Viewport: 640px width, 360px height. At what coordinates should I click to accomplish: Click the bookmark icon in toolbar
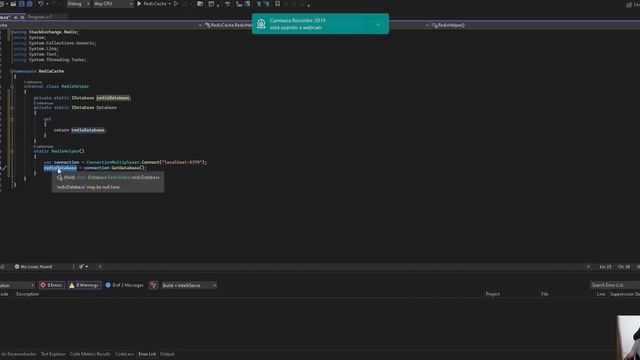tap(278, 4)
